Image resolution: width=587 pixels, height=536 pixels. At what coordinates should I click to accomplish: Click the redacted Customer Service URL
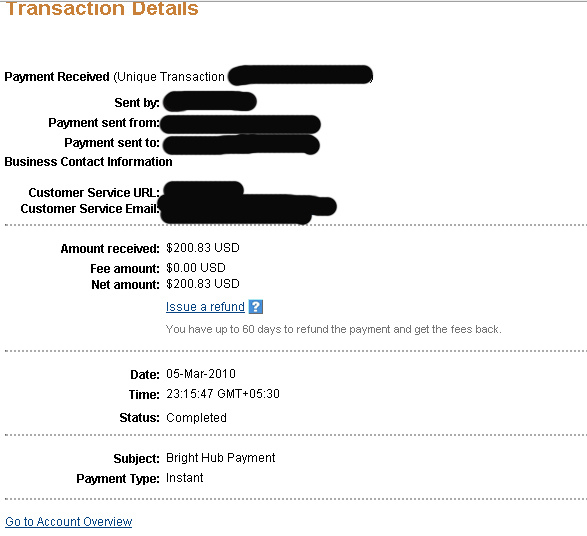pyautogui.click(x=204, y=188)
